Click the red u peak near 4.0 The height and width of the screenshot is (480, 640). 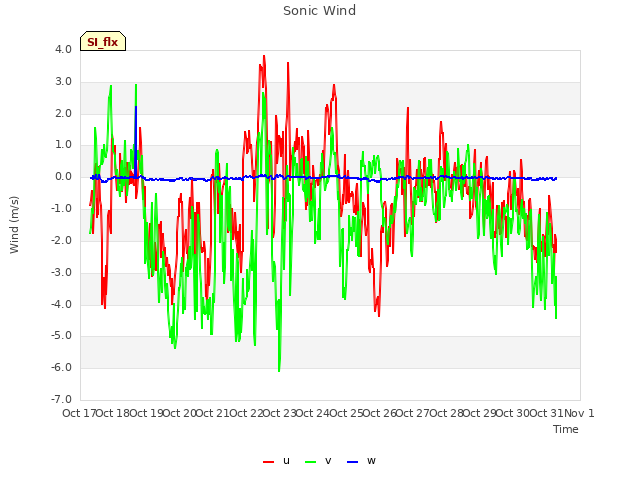(264, 57)
